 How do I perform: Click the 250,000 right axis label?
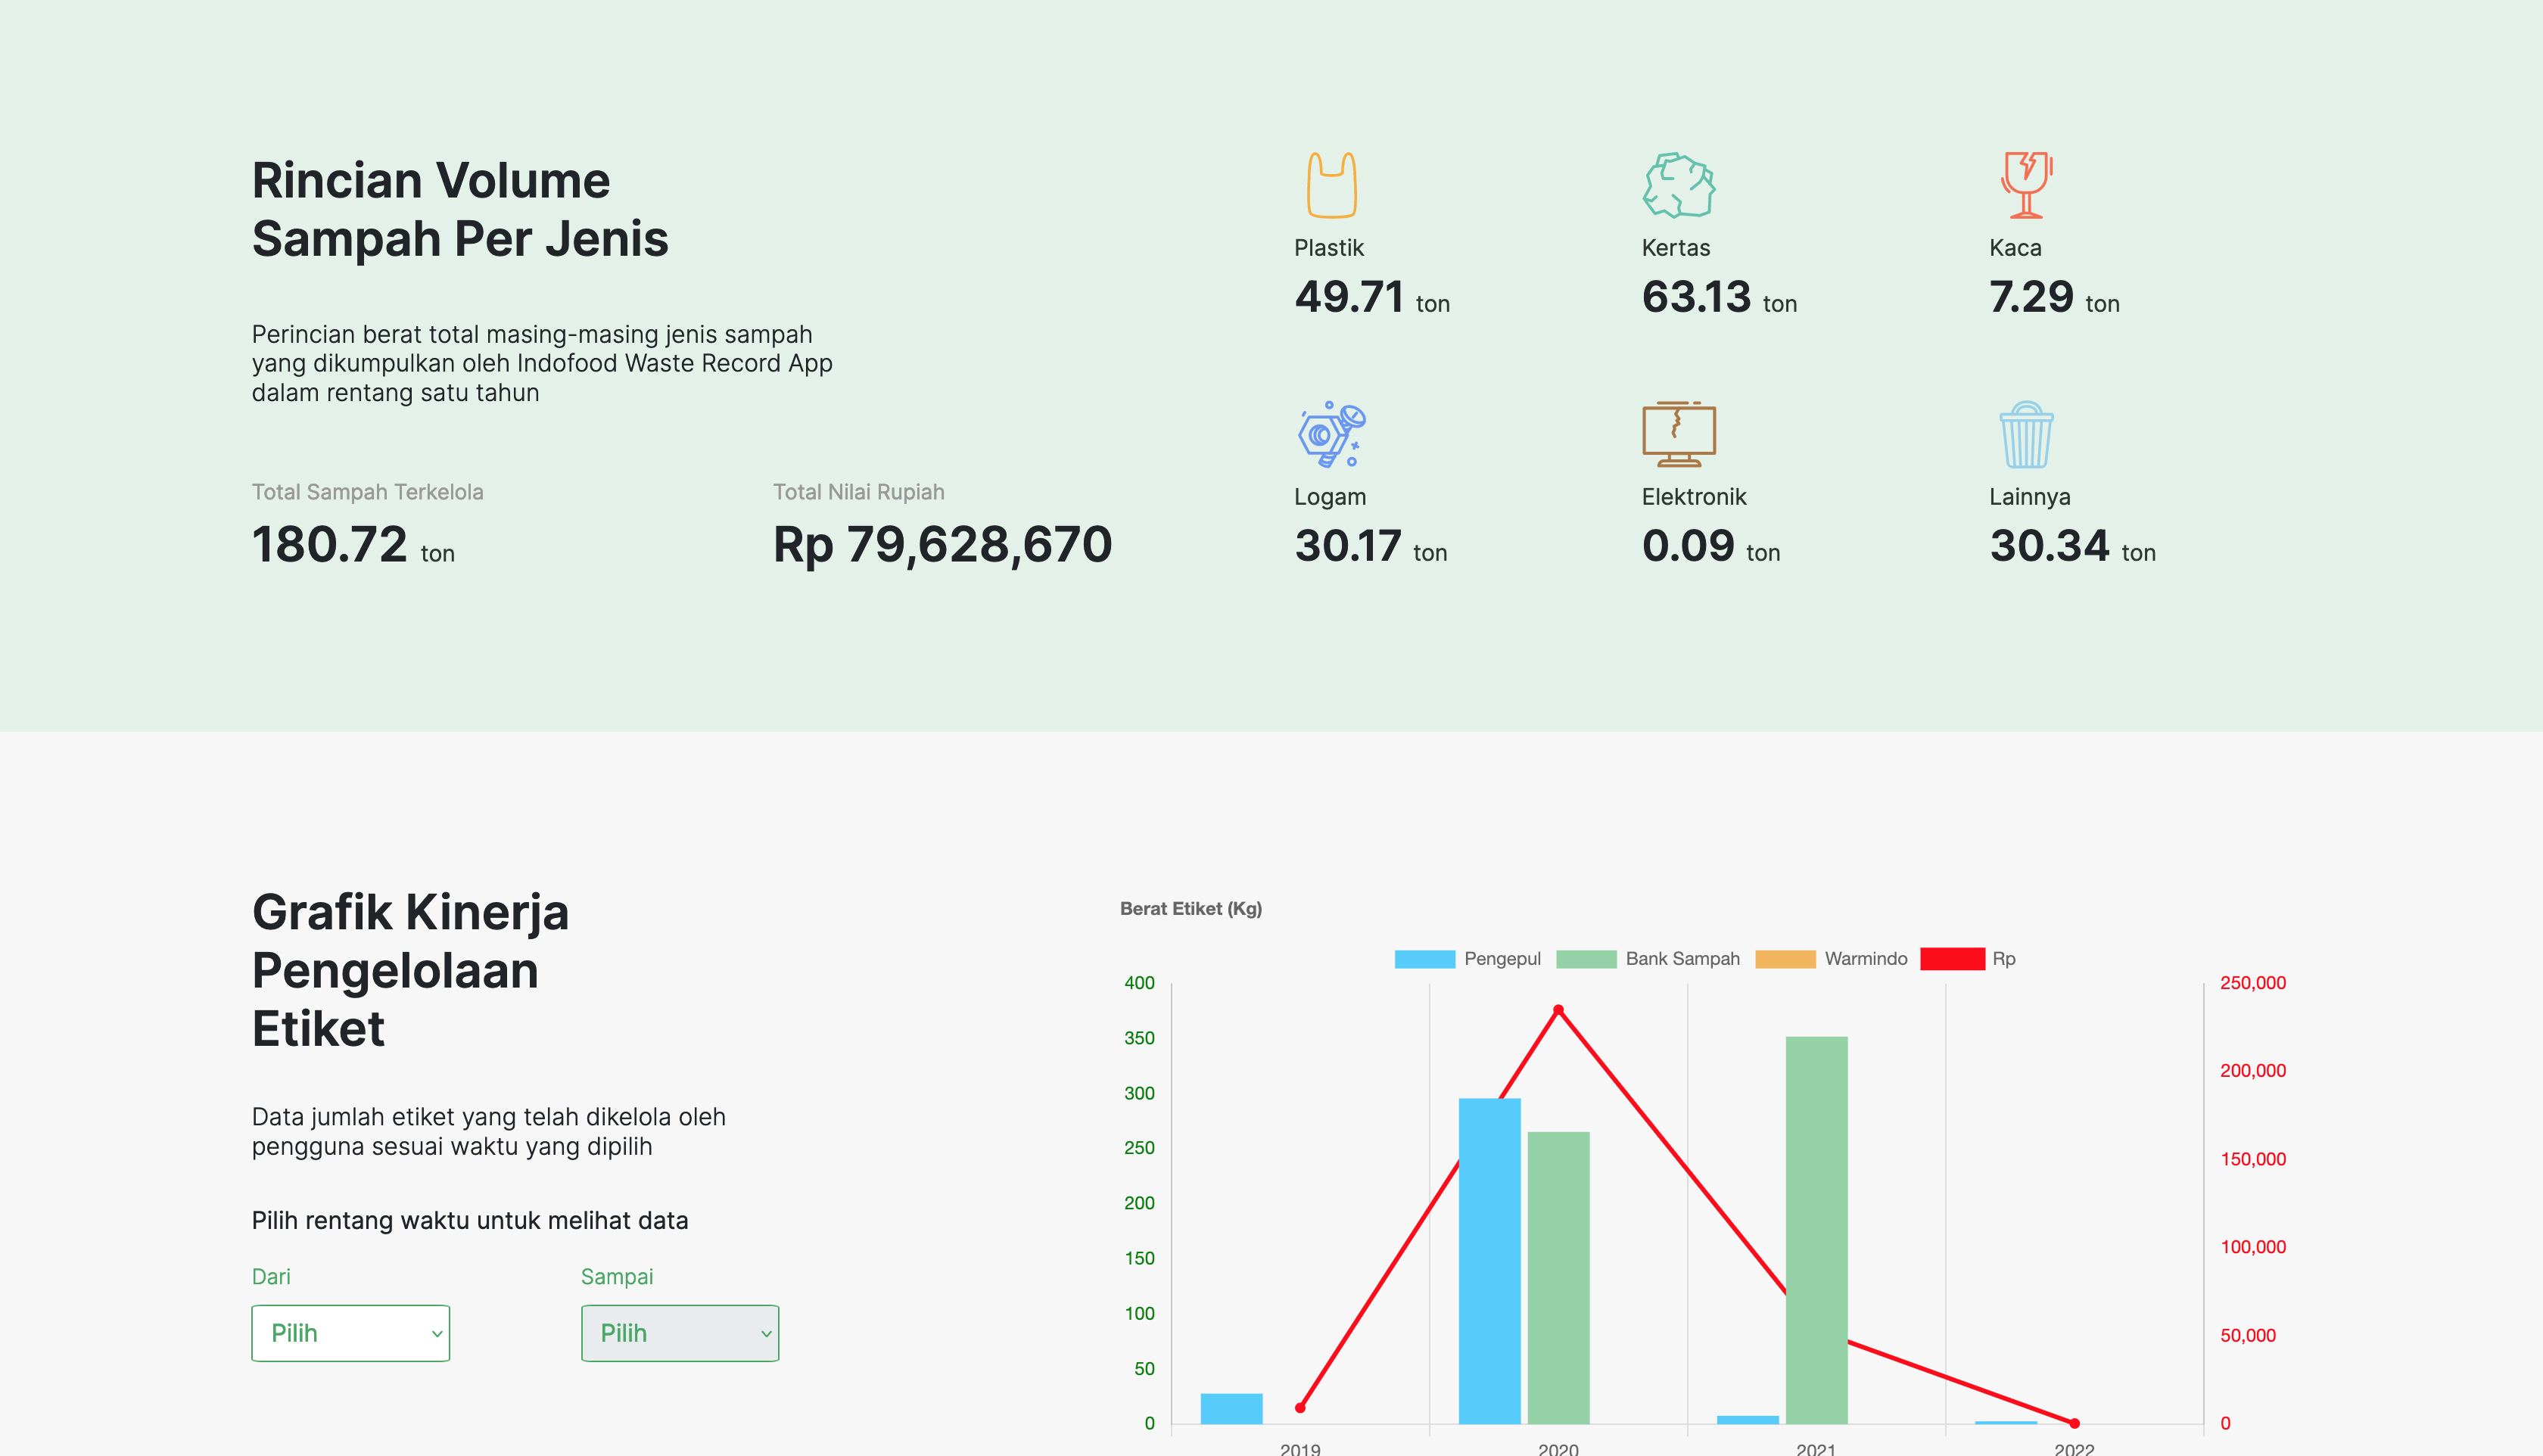[x=2253, y=983]
